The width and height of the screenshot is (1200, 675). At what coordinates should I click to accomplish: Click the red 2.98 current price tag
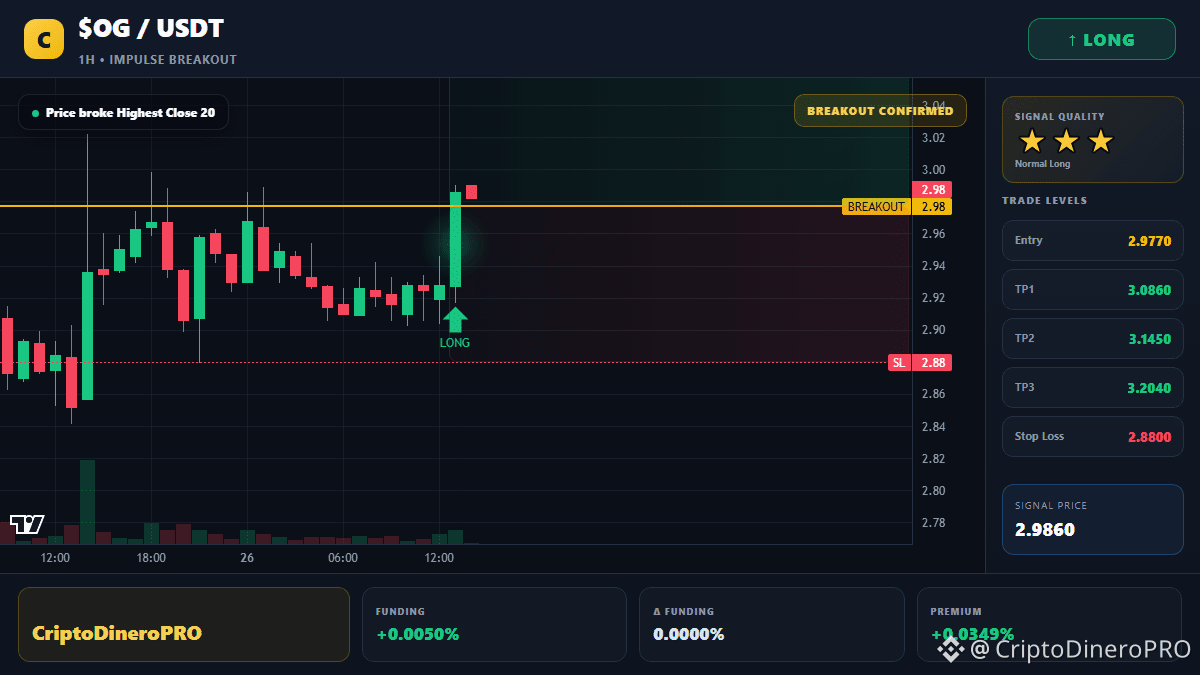coord(932,190)
